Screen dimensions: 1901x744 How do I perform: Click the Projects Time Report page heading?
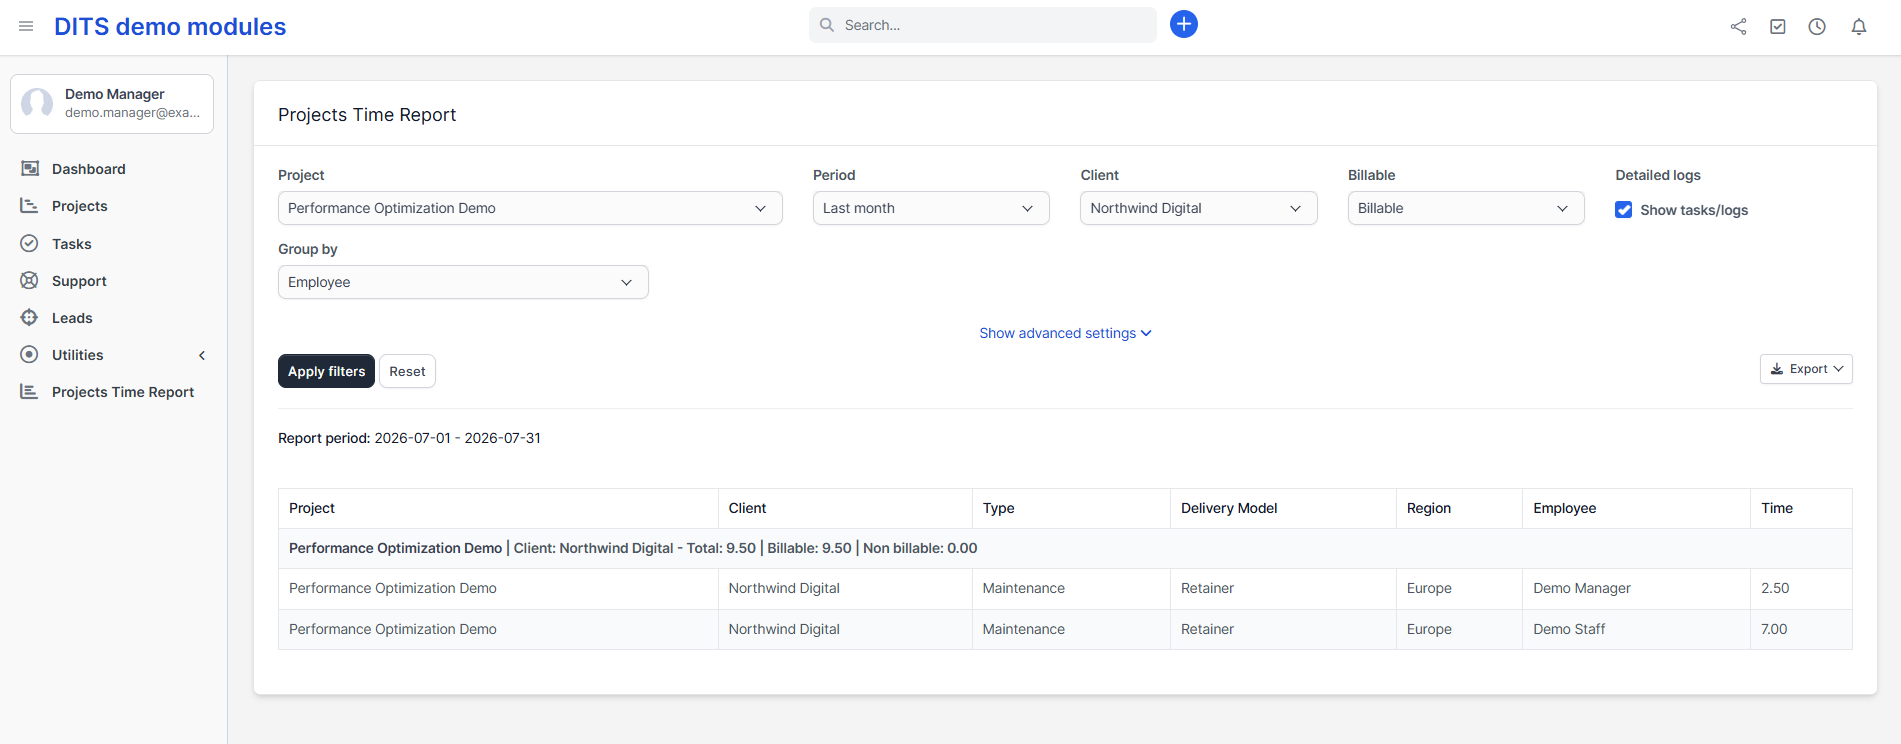click(x=367, y=115)
